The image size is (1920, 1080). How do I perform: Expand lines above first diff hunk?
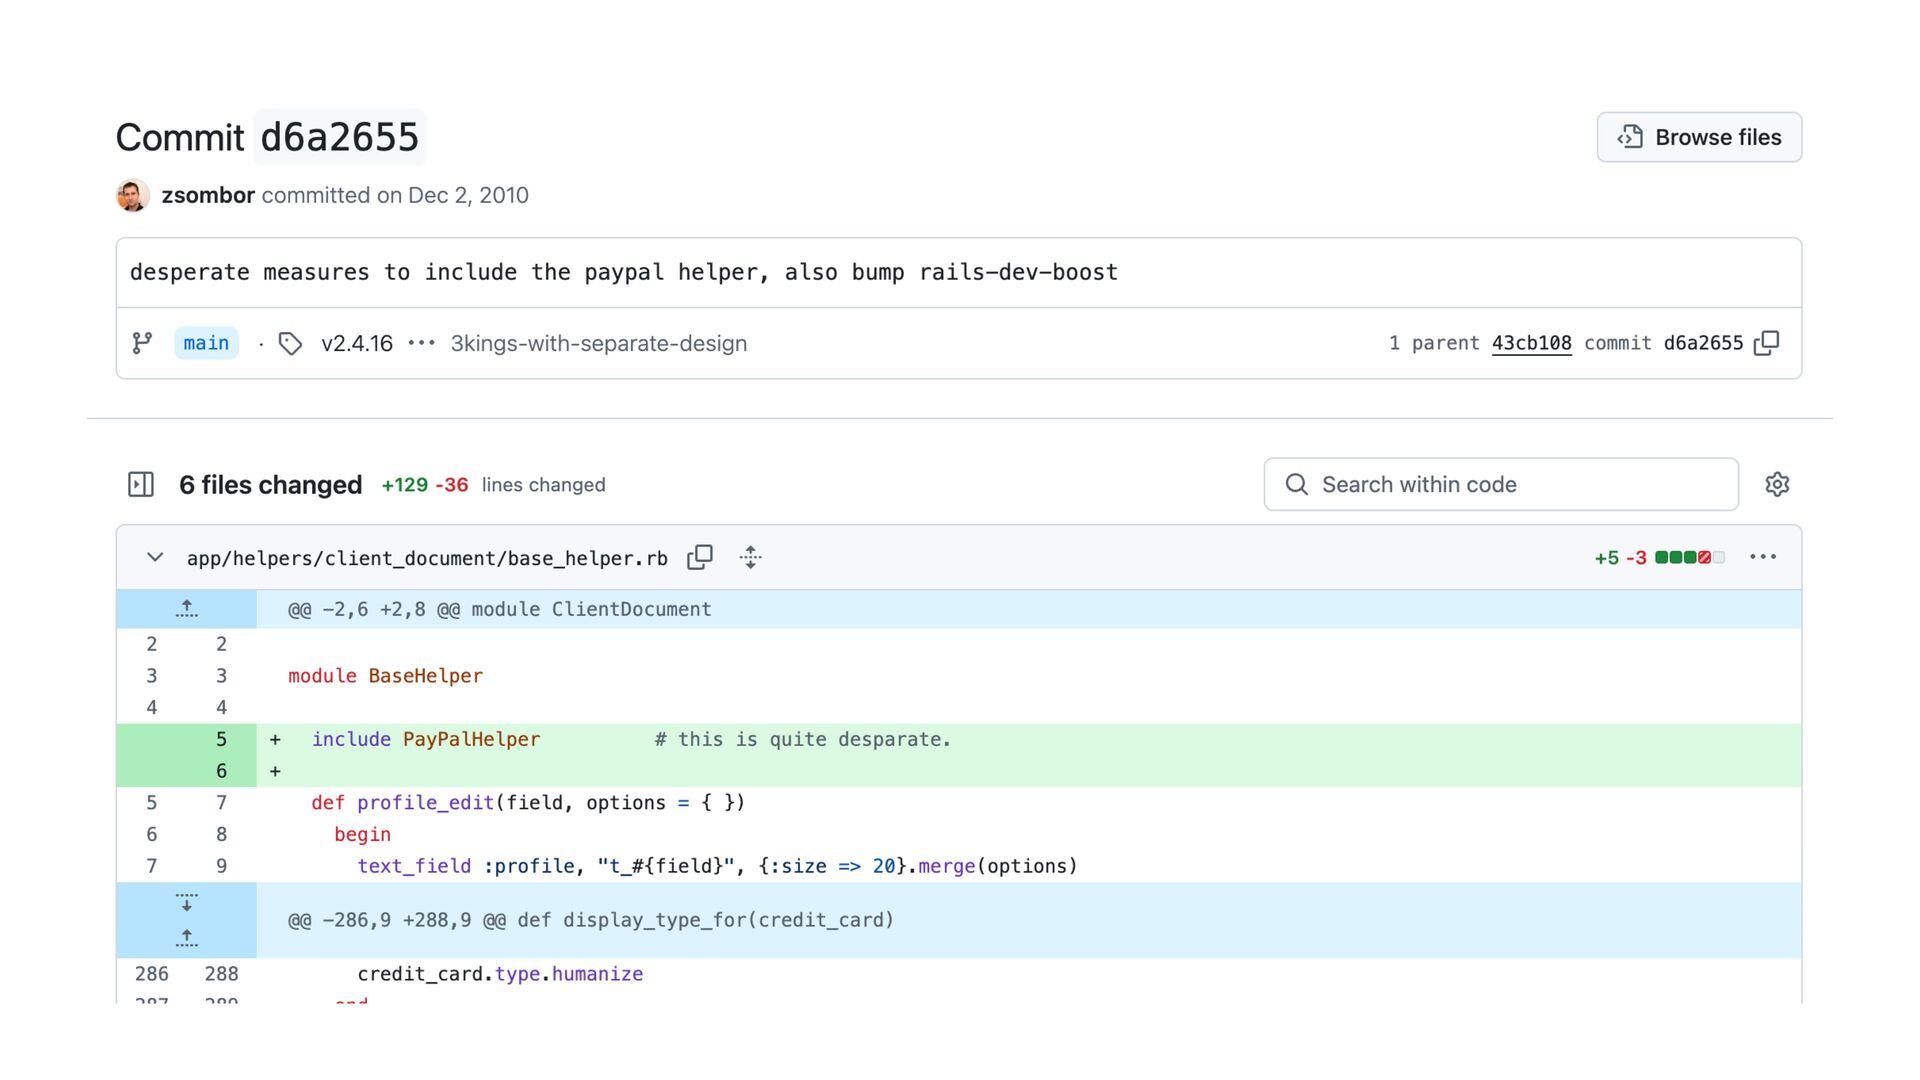click(187, 609)
